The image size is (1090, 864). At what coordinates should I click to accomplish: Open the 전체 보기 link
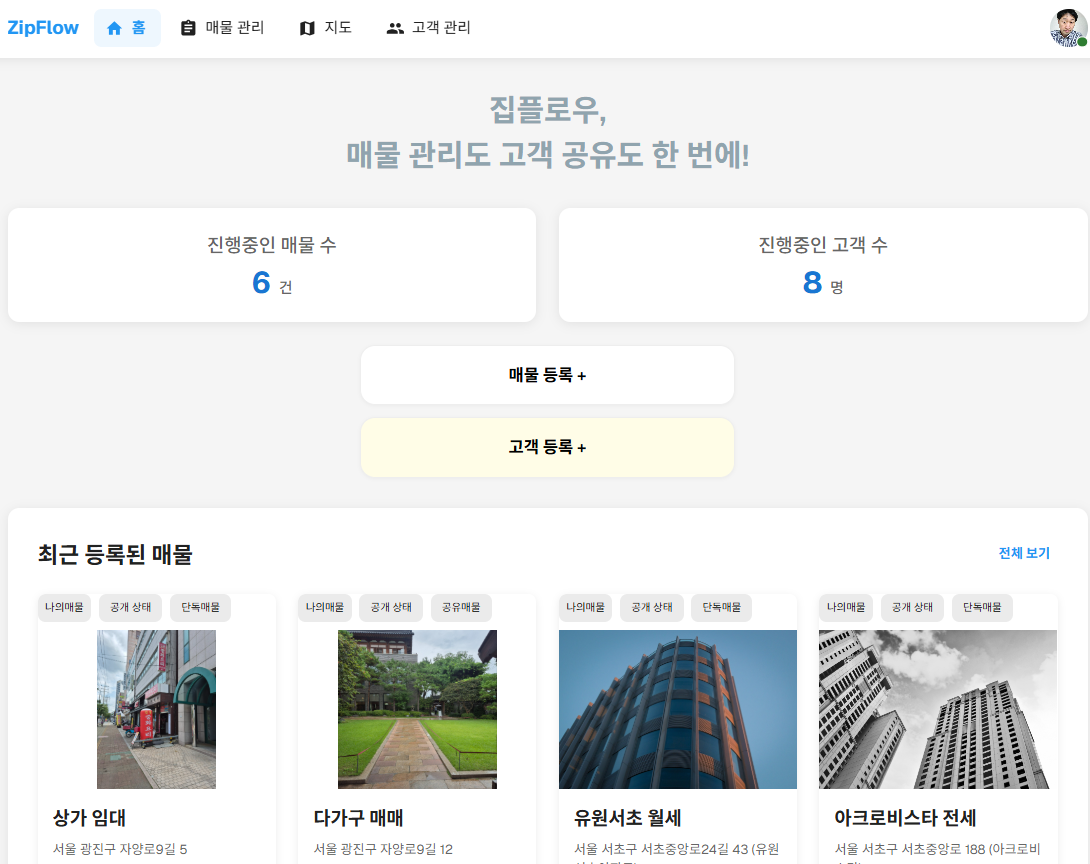pos(1024,553)
